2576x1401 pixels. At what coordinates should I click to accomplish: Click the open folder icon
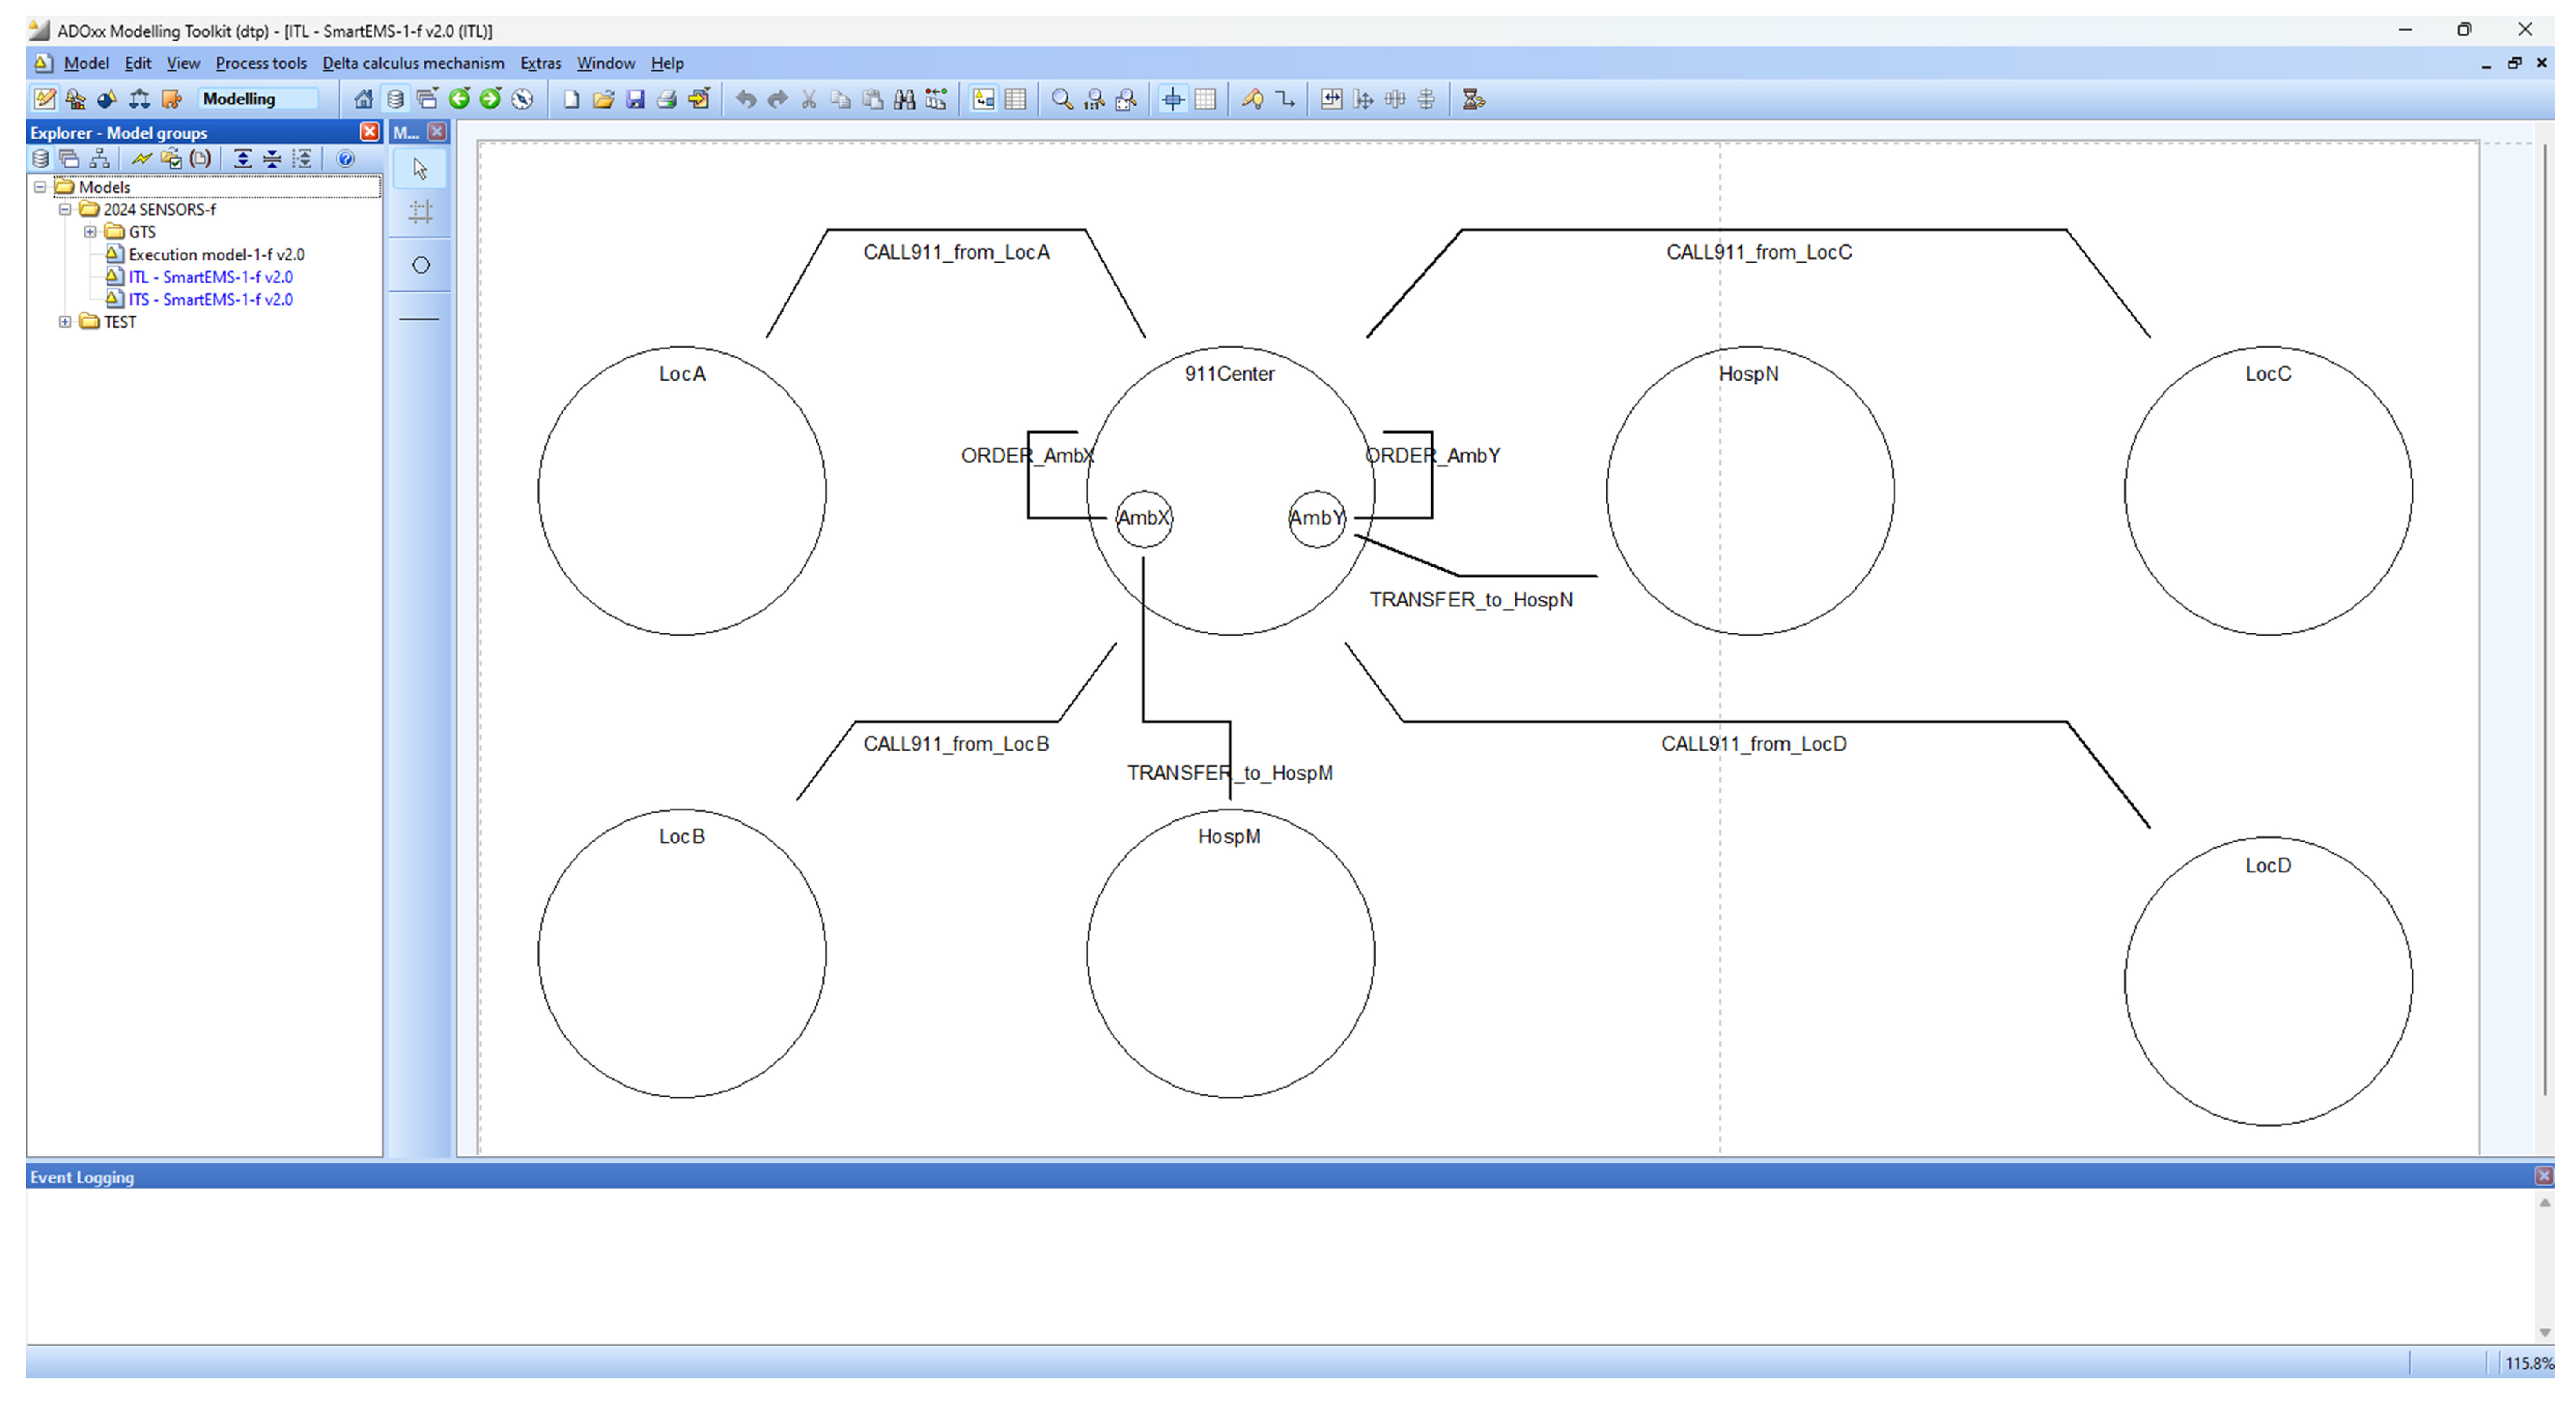click(x=603, y=99)
